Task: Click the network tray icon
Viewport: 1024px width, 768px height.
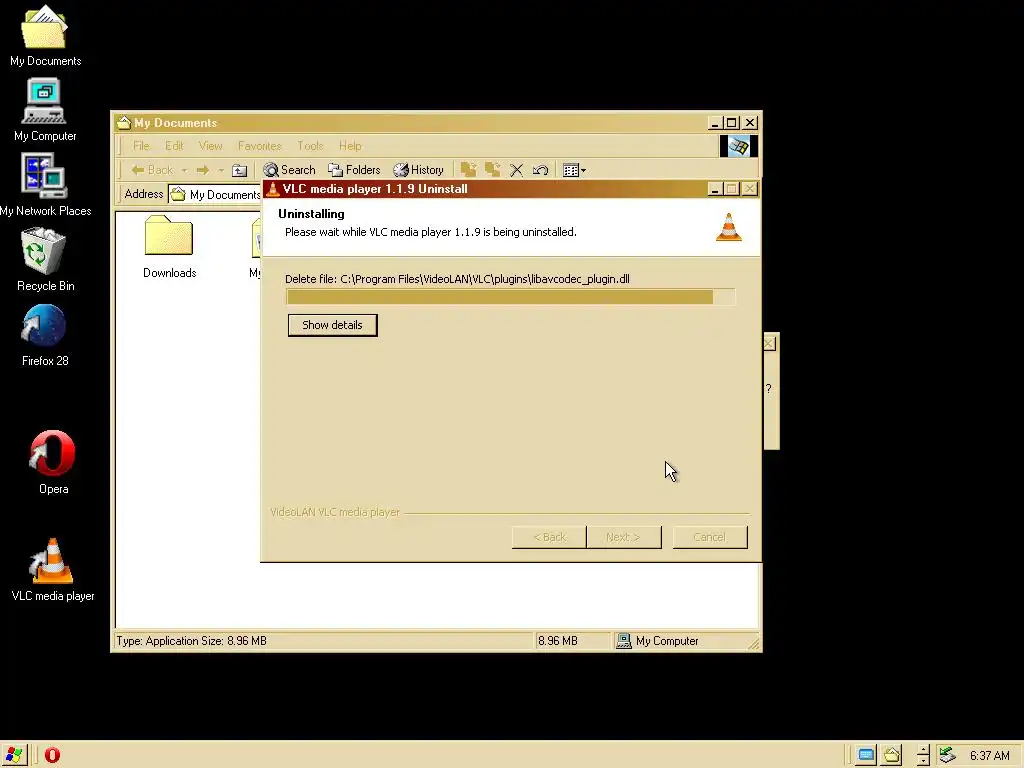Action: [947, 755]
